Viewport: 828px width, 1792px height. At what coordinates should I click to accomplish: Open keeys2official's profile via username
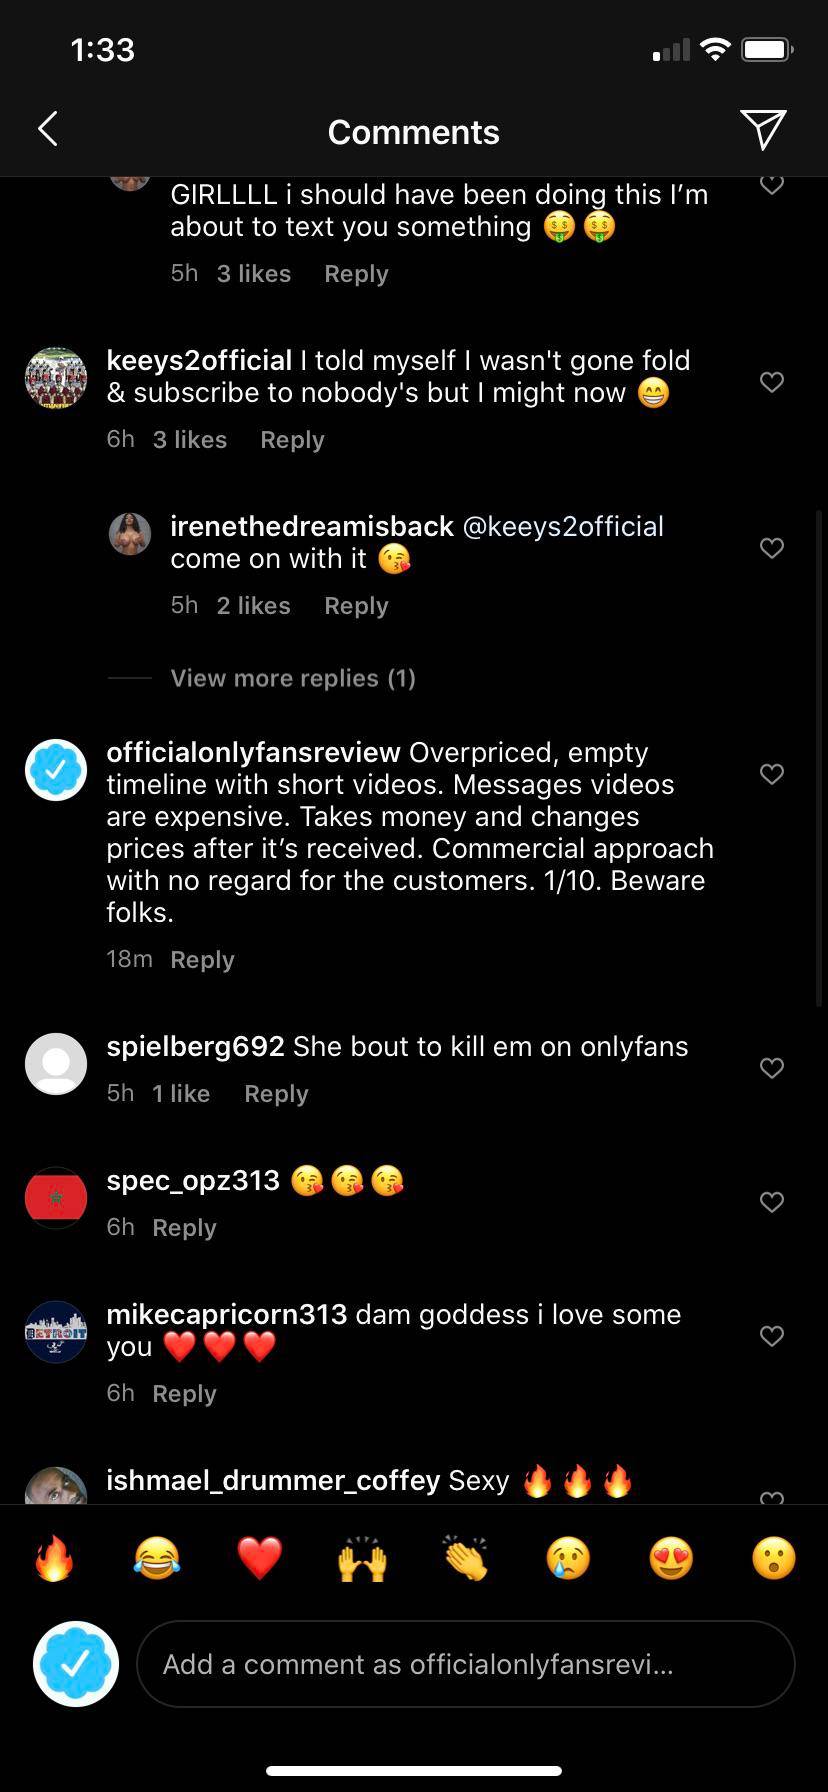tap(197, 360)
